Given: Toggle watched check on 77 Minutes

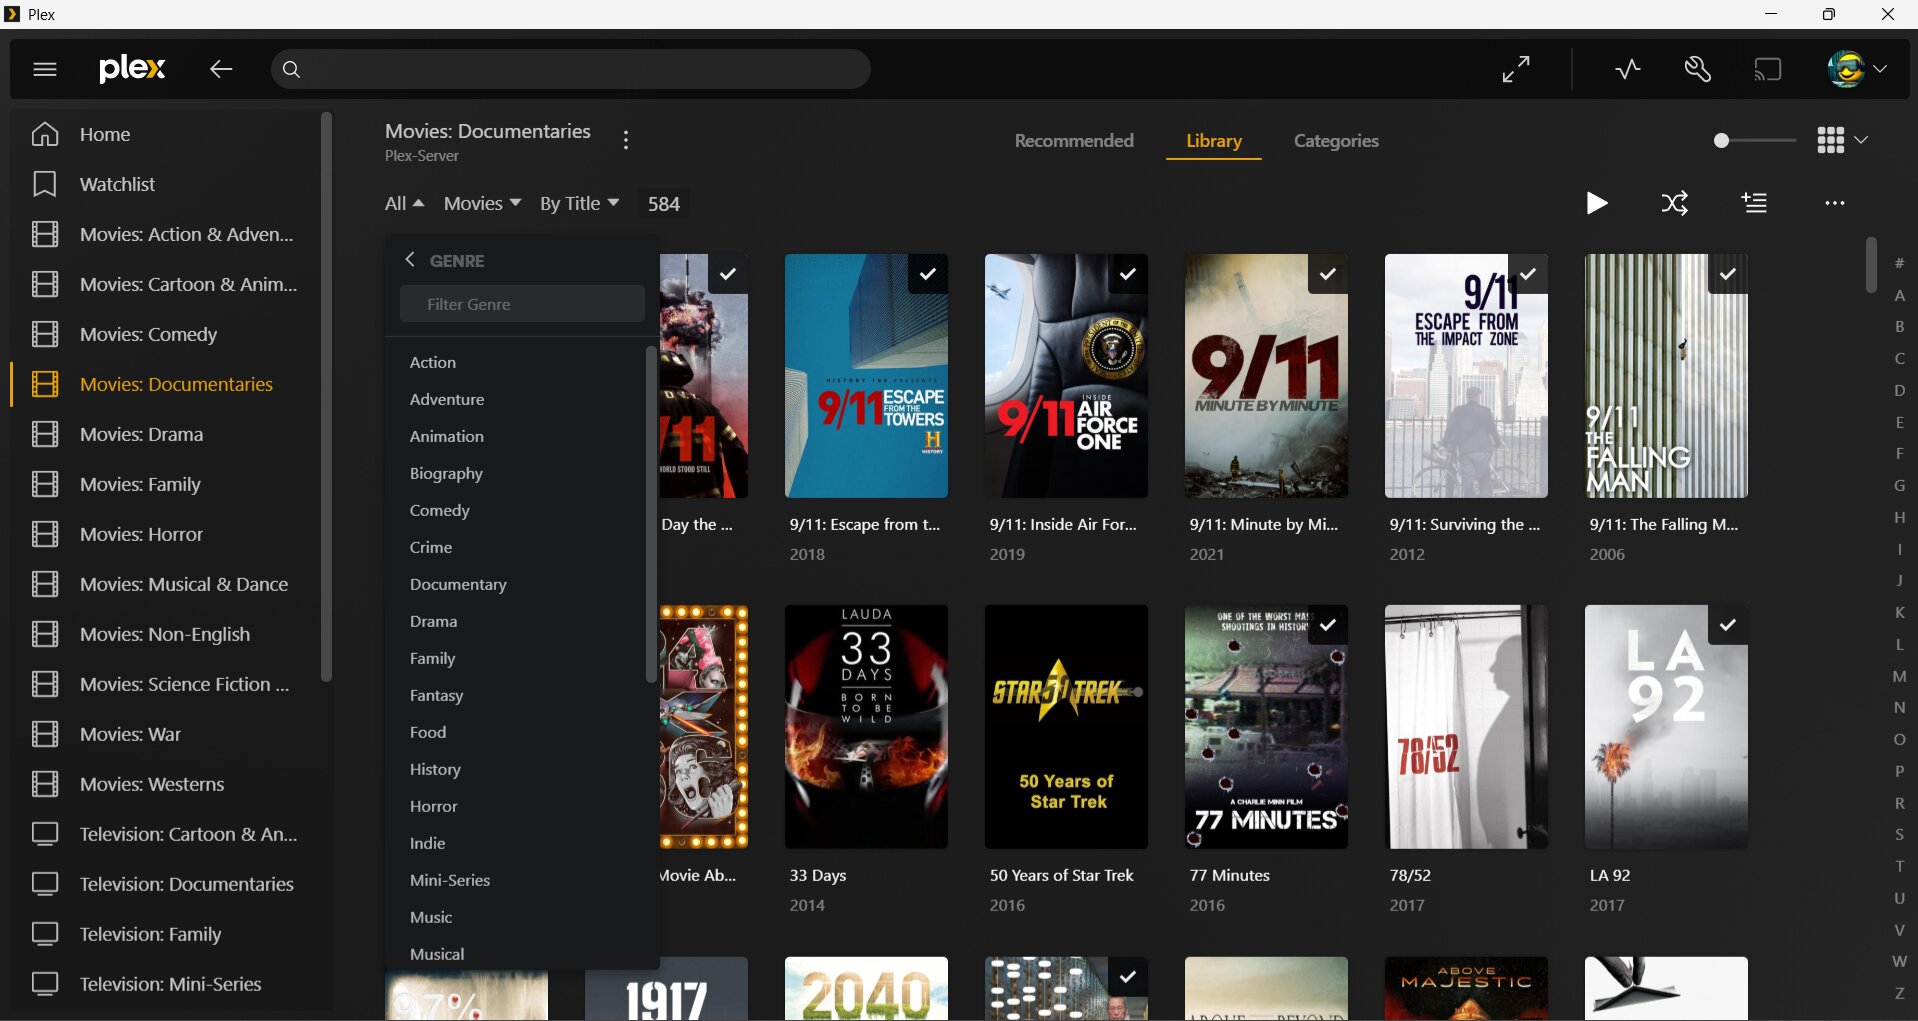Looking at the screenshot, I should click(1328, 625).
